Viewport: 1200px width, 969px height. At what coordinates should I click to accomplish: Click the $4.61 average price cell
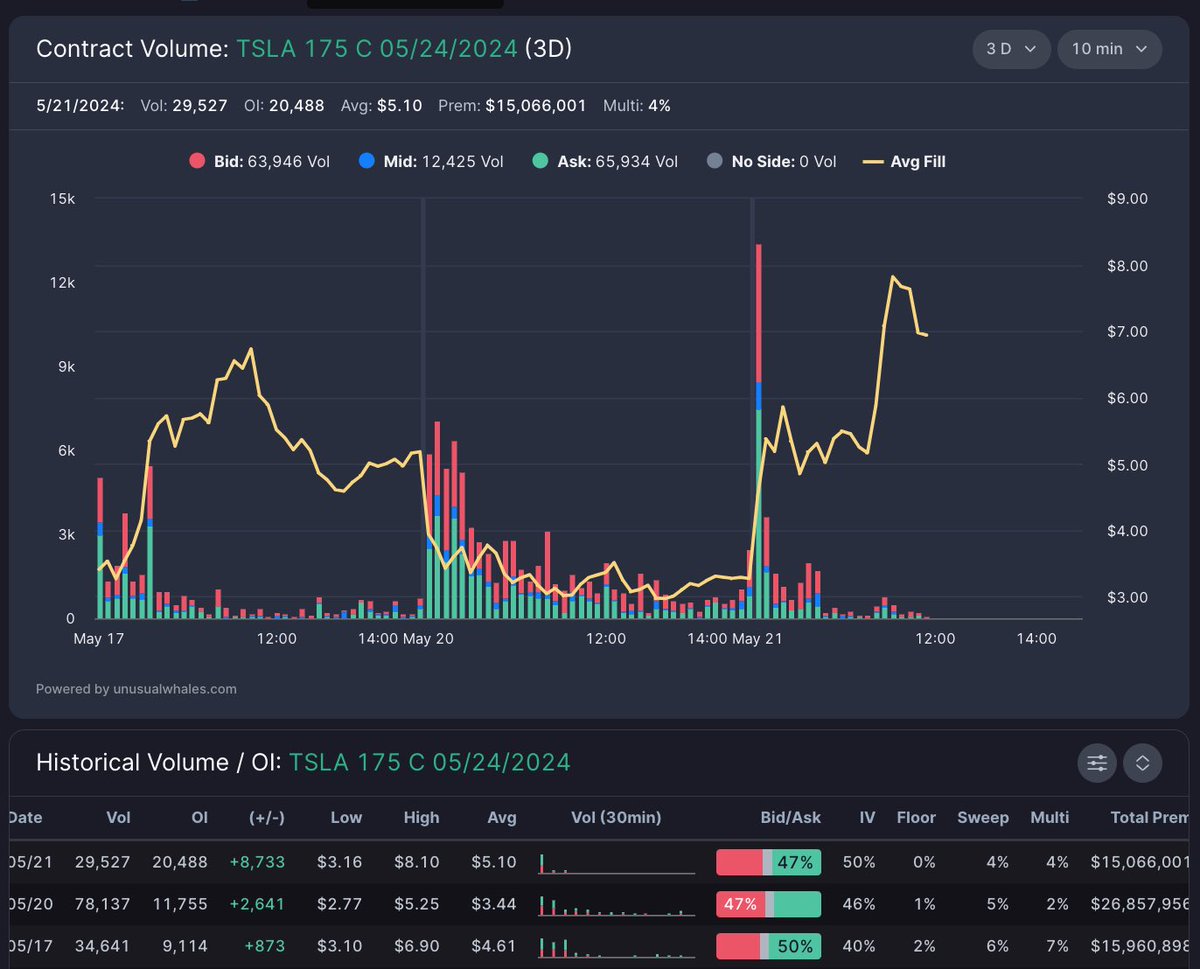click(x=495, y=946)
